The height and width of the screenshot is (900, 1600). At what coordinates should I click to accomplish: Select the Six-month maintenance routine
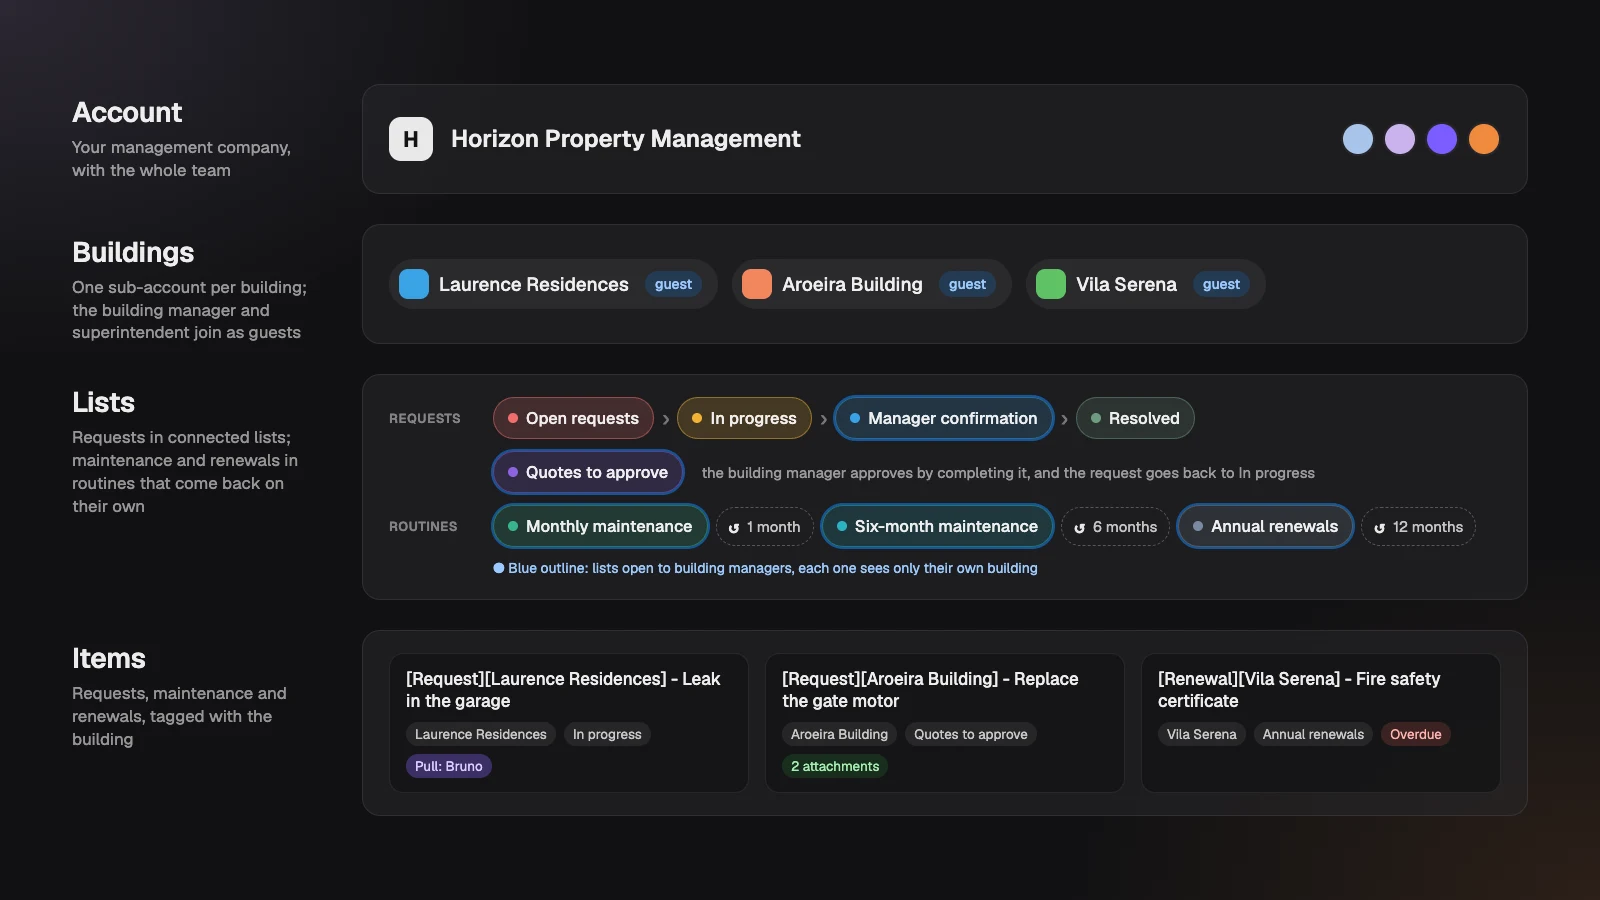937,526
